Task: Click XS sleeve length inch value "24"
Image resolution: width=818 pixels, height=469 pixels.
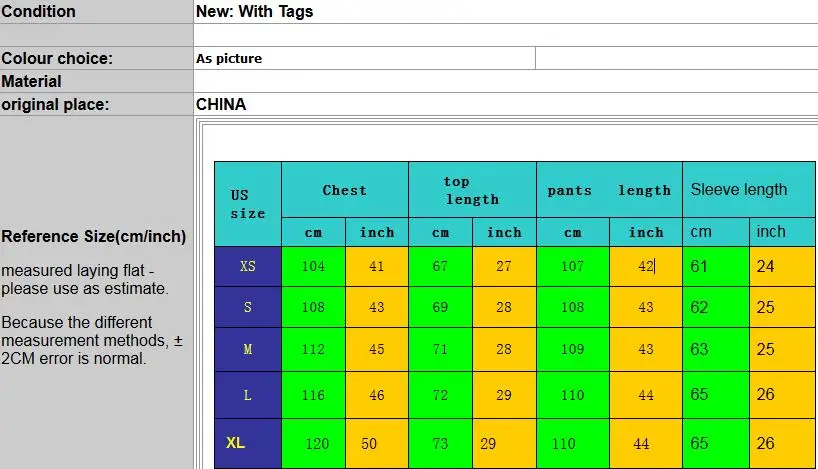Action: [783, 266]
